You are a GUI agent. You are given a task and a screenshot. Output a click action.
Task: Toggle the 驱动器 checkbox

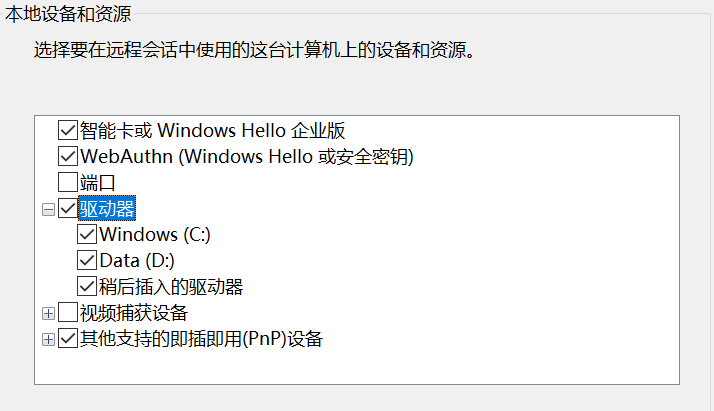[68, 209]
